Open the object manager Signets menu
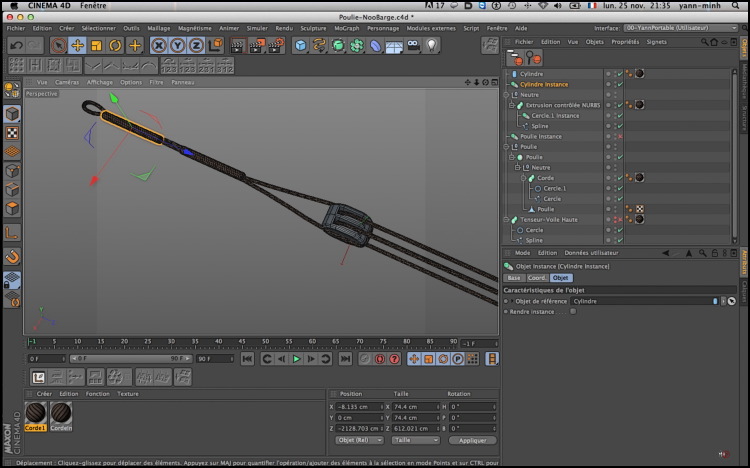The width and height of the screenshot is (750, 468). coord(656,42)
